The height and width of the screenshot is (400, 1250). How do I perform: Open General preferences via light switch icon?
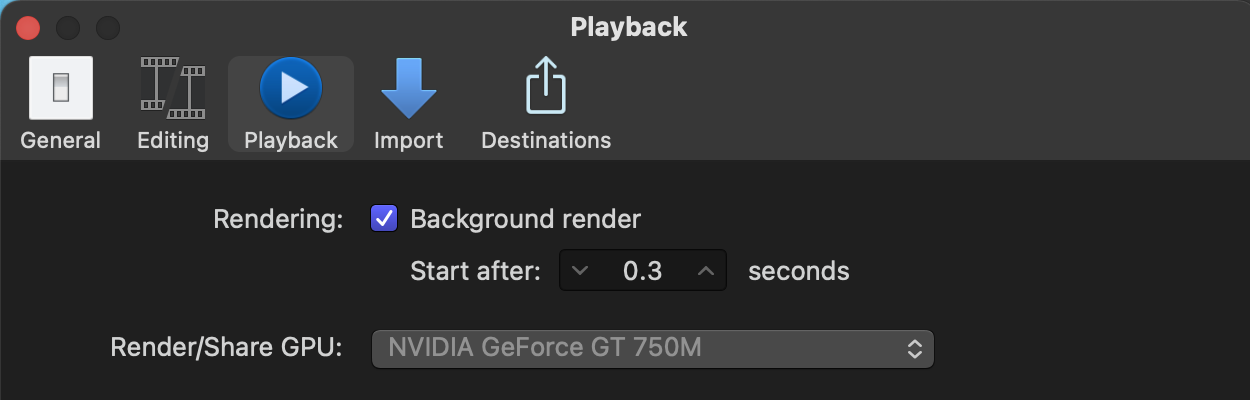(61, 88)
